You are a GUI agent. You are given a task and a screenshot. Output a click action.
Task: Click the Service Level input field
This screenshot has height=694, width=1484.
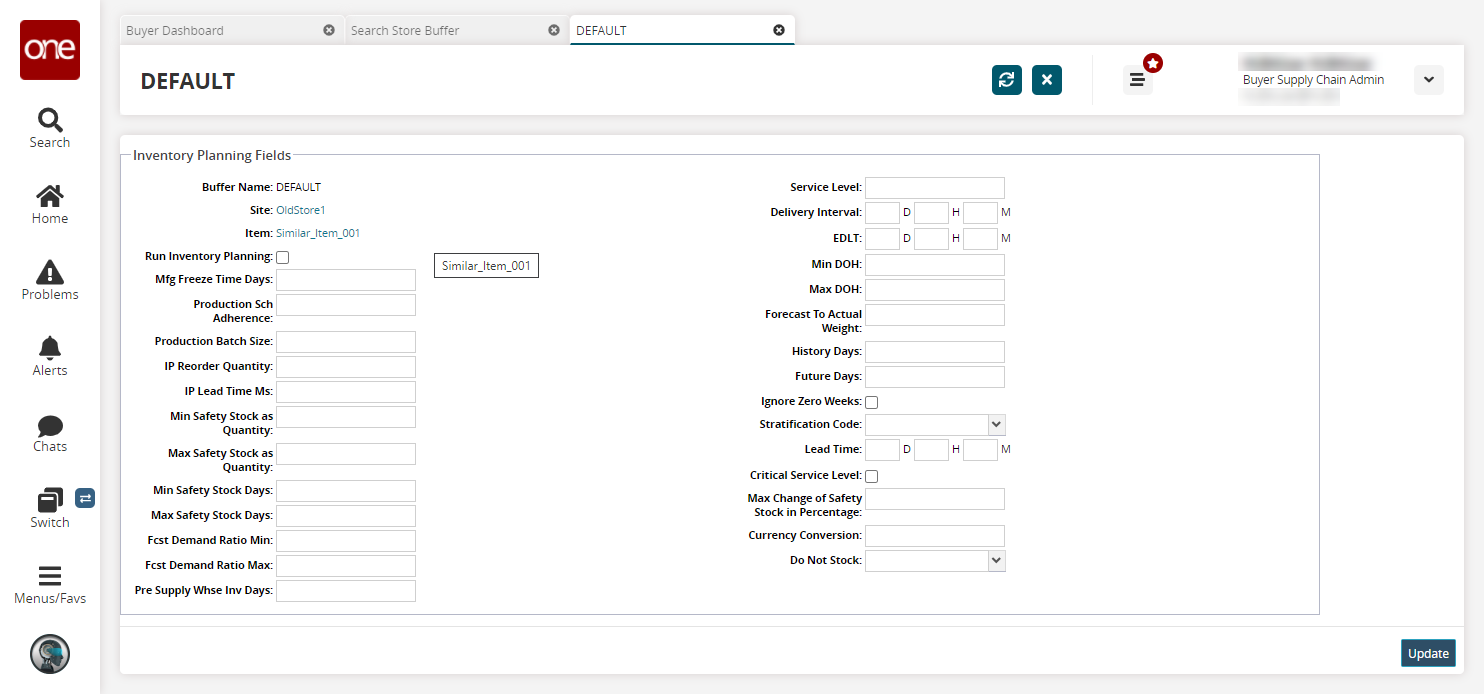(934, 188)
